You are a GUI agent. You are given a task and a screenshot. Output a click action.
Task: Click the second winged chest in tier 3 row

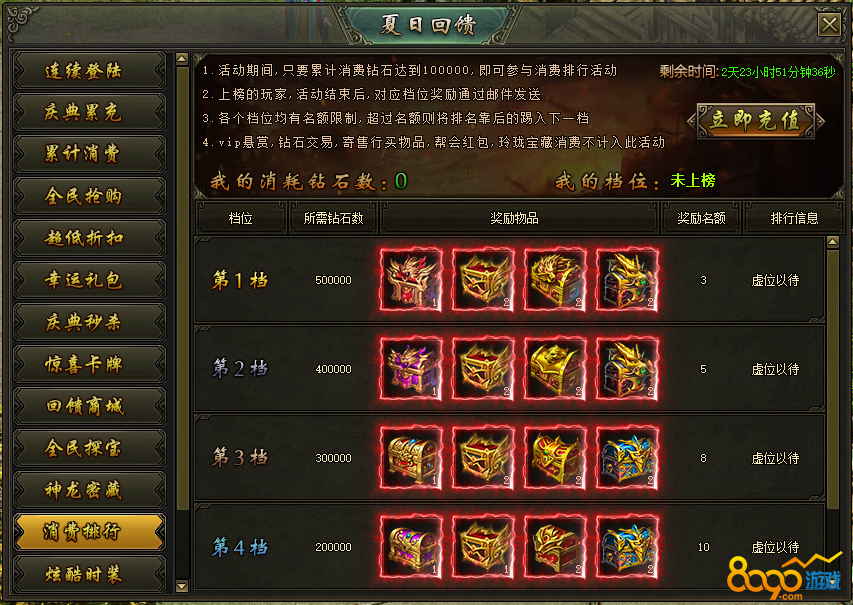(x=483, y=458)
